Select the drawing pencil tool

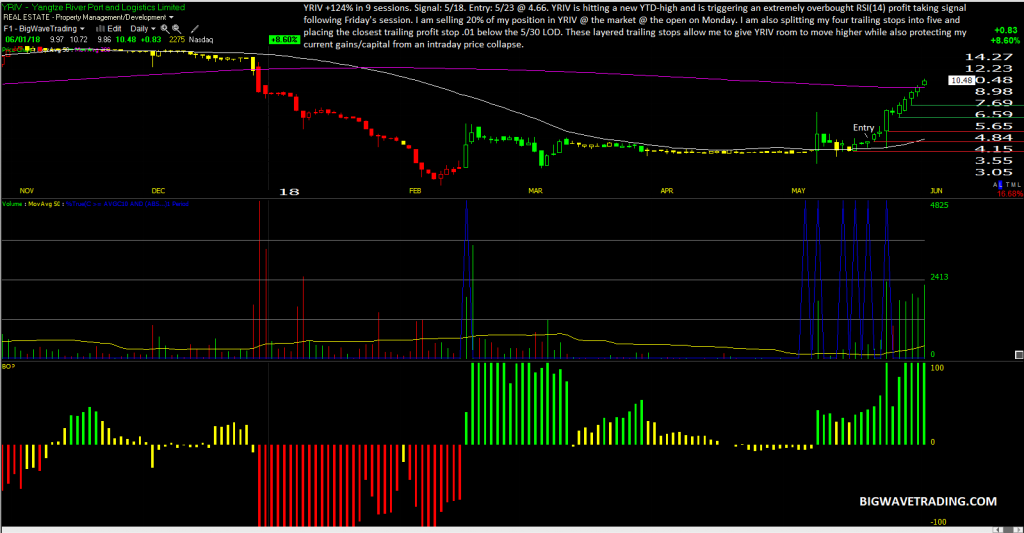(195, 29)
